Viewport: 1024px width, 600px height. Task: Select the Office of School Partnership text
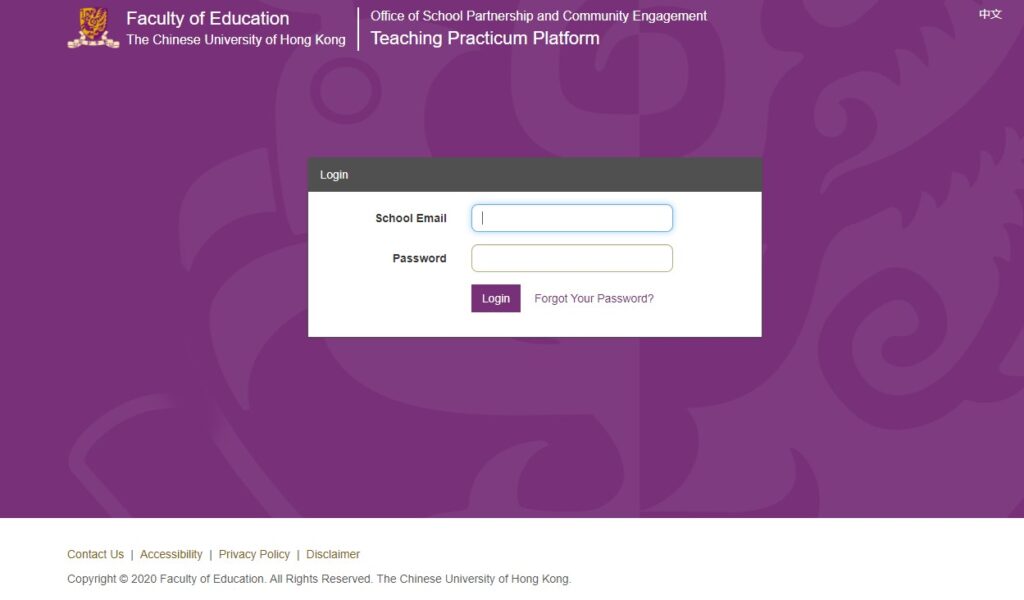tap(538, 16)
